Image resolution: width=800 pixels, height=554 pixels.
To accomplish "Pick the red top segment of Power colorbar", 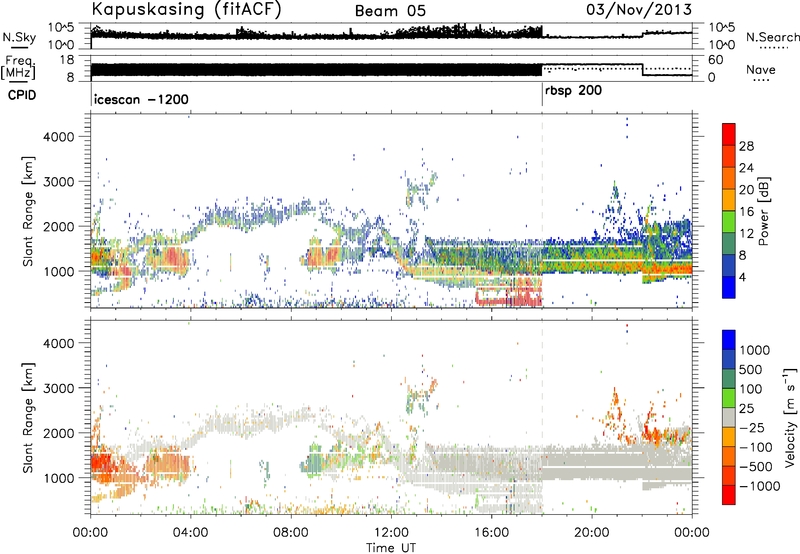I will 729,134.
